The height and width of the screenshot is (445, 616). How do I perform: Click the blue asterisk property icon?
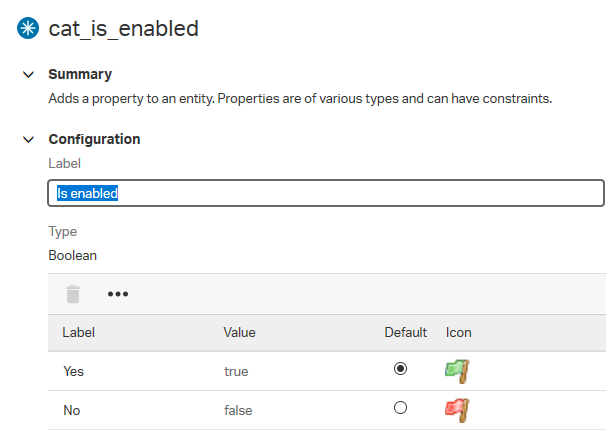[28, 28]
